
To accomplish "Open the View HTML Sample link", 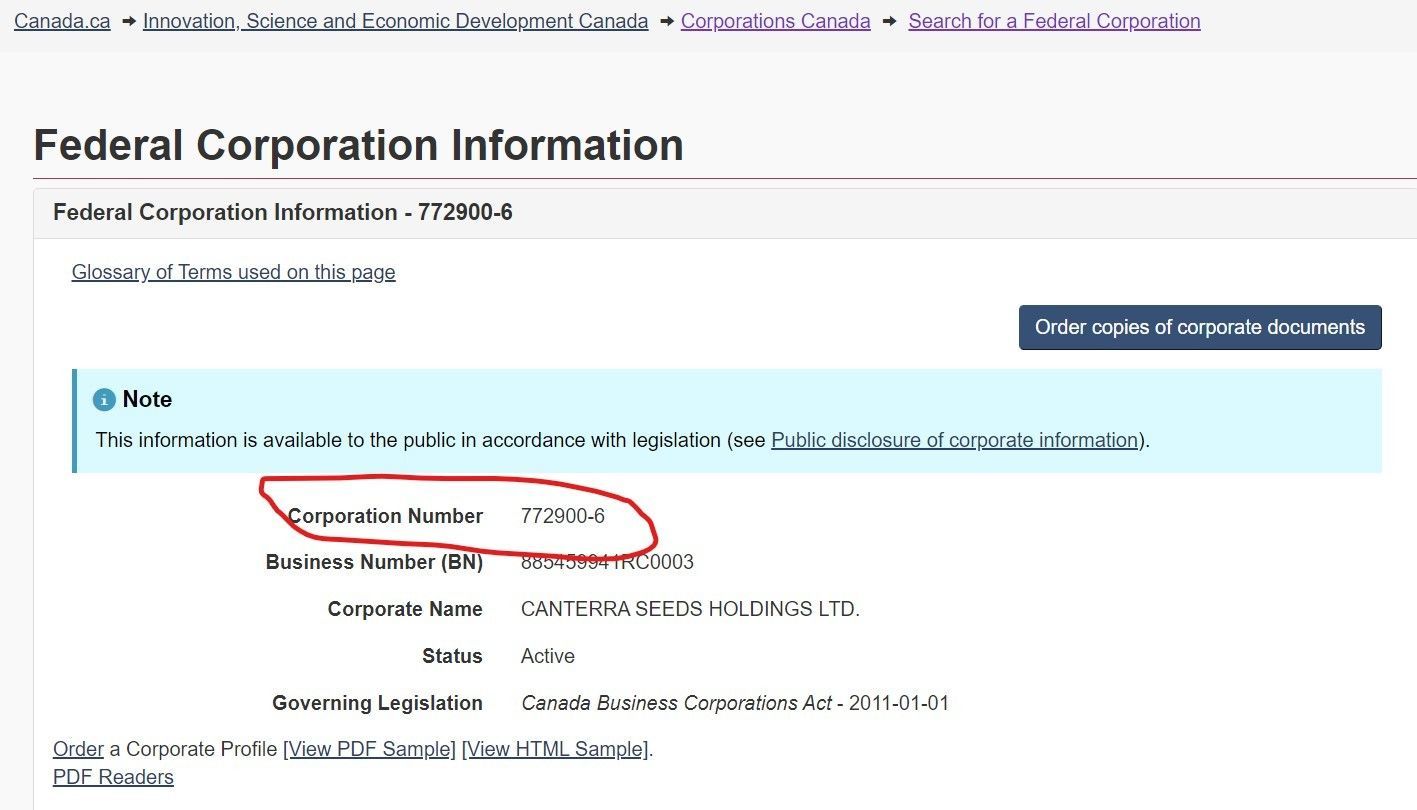I will 555,749.
